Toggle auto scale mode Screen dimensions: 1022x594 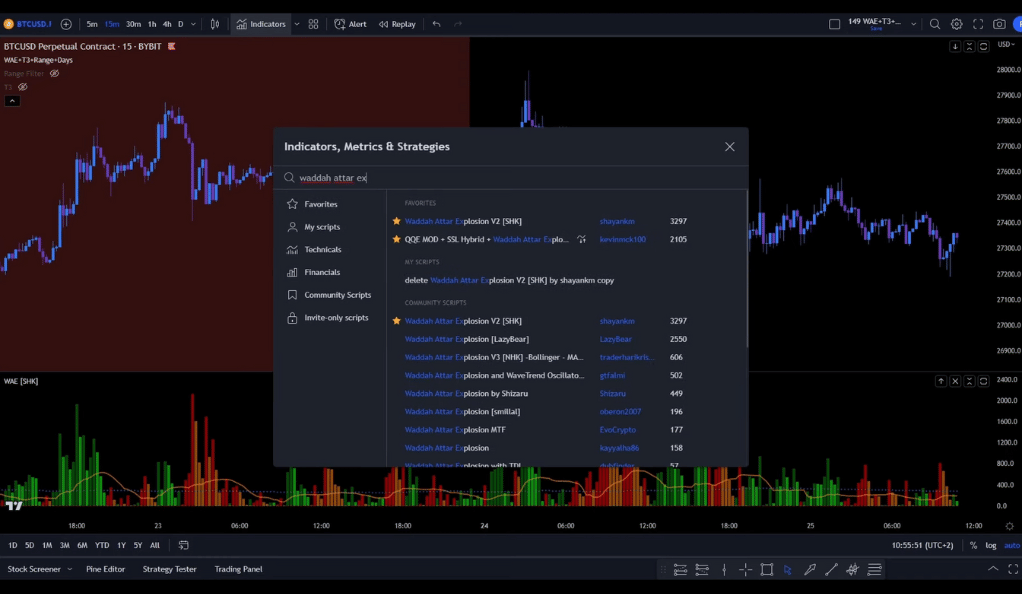point(1012,546)
